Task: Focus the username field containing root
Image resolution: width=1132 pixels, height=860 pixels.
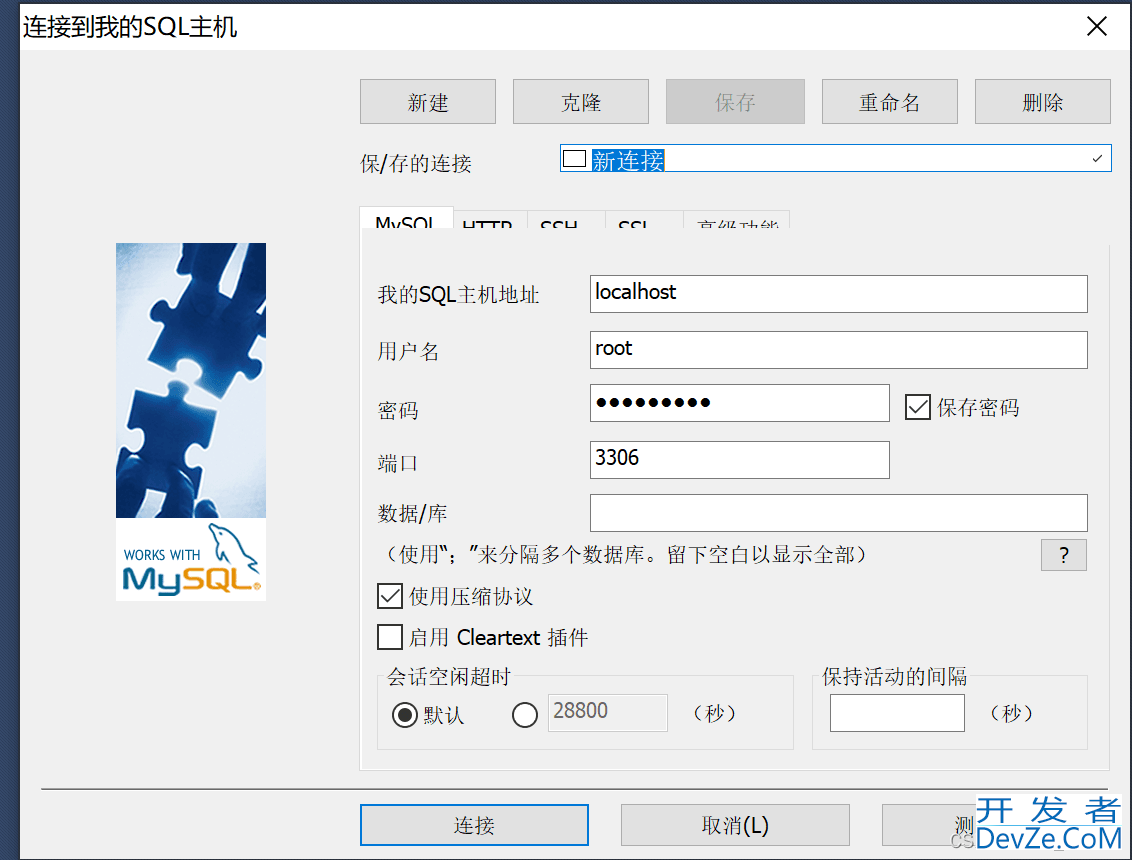Action: point(838,350)
